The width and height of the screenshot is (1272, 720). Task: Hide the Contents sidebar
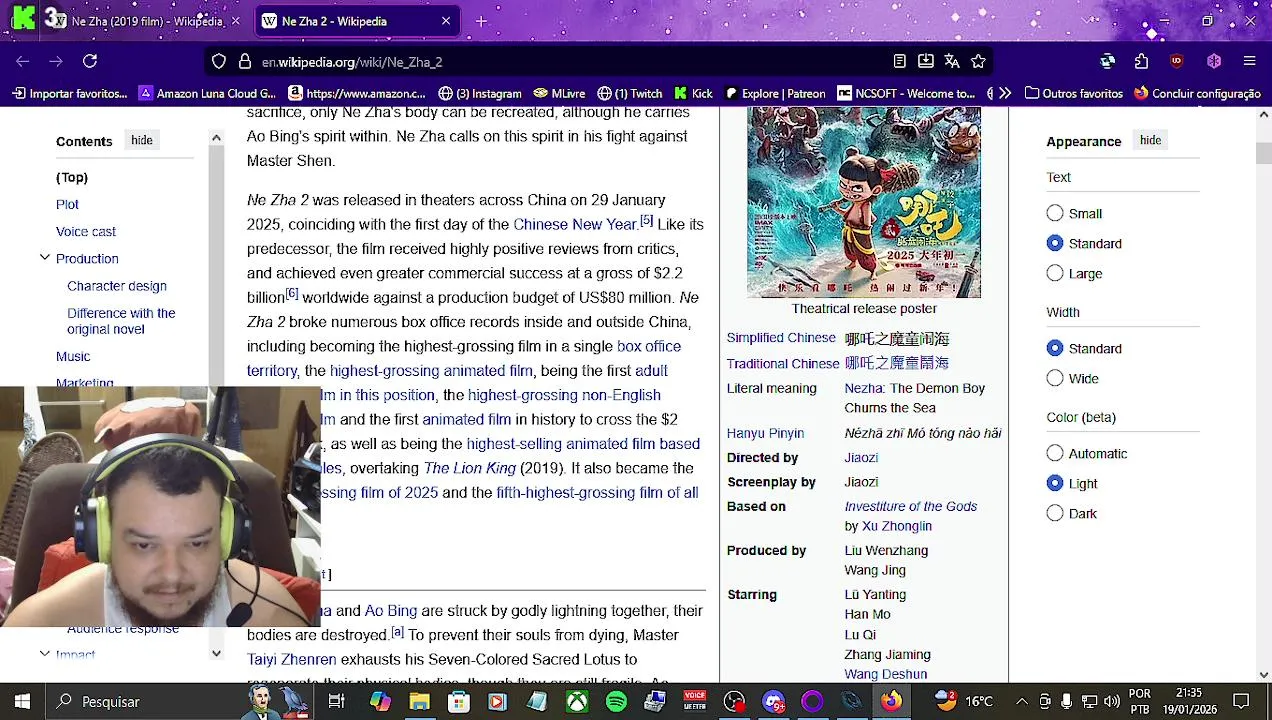[x=142, y=140]
